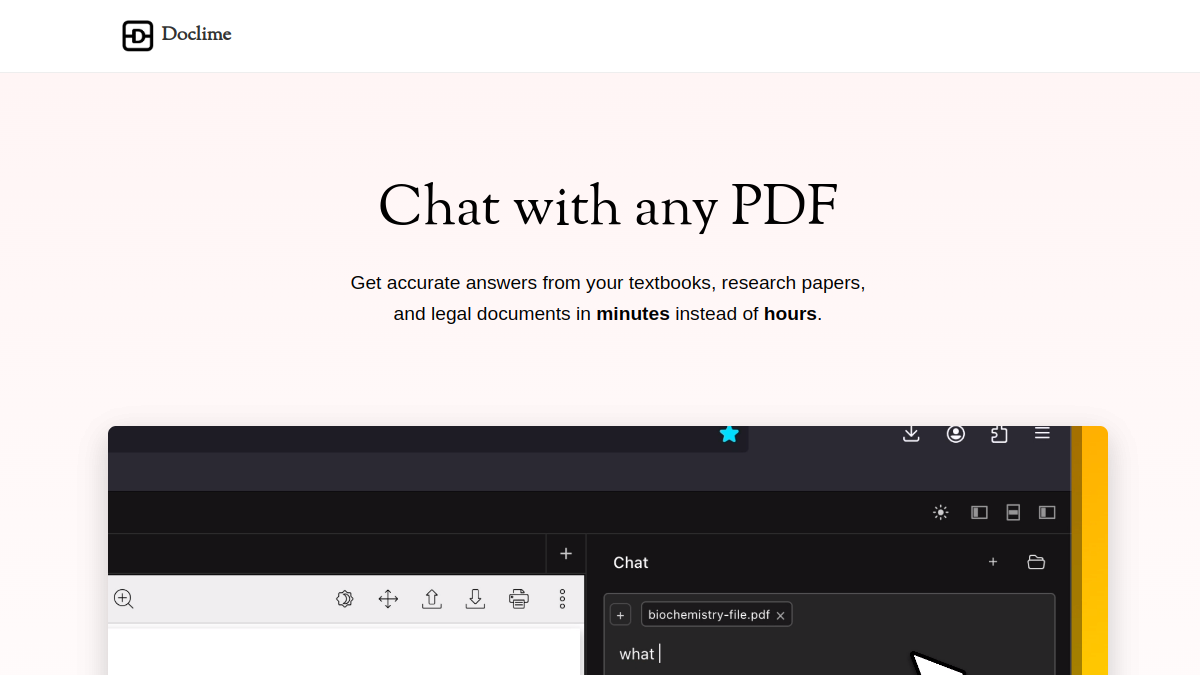Screen dimensions: 1200x675
Task: Select the sidebar layout icon right beside the sun
Action: [x=980, y=512]
